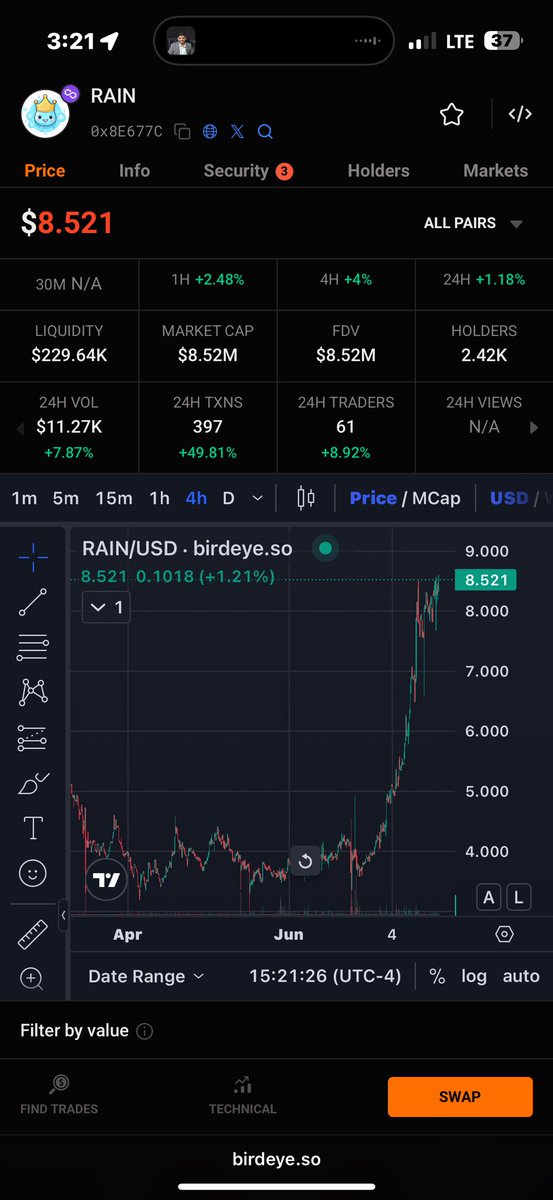Open the ALL PAIRS dropdown
This screenshot has height=1200, width=553.
pyautogui.click(x=473, y=223)
